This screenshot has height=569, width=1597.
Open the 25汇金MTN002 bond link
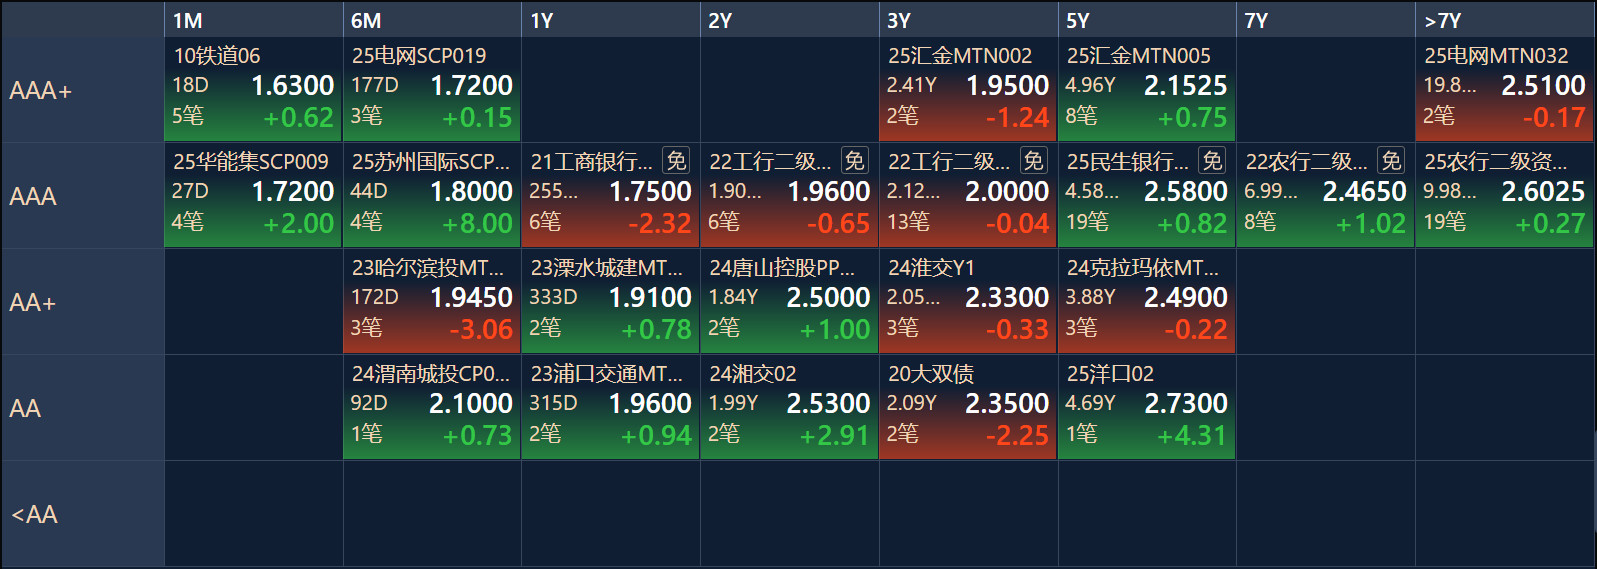coord(960,56)
